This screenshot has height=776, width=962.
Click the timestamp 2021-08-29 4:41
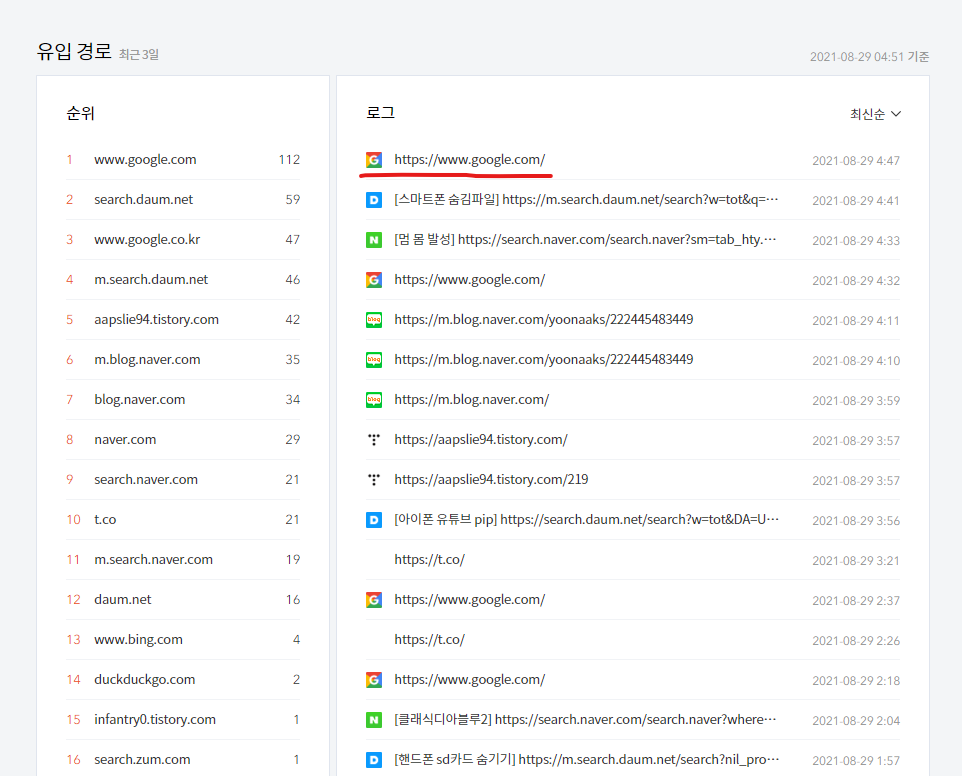pos(856,201)
